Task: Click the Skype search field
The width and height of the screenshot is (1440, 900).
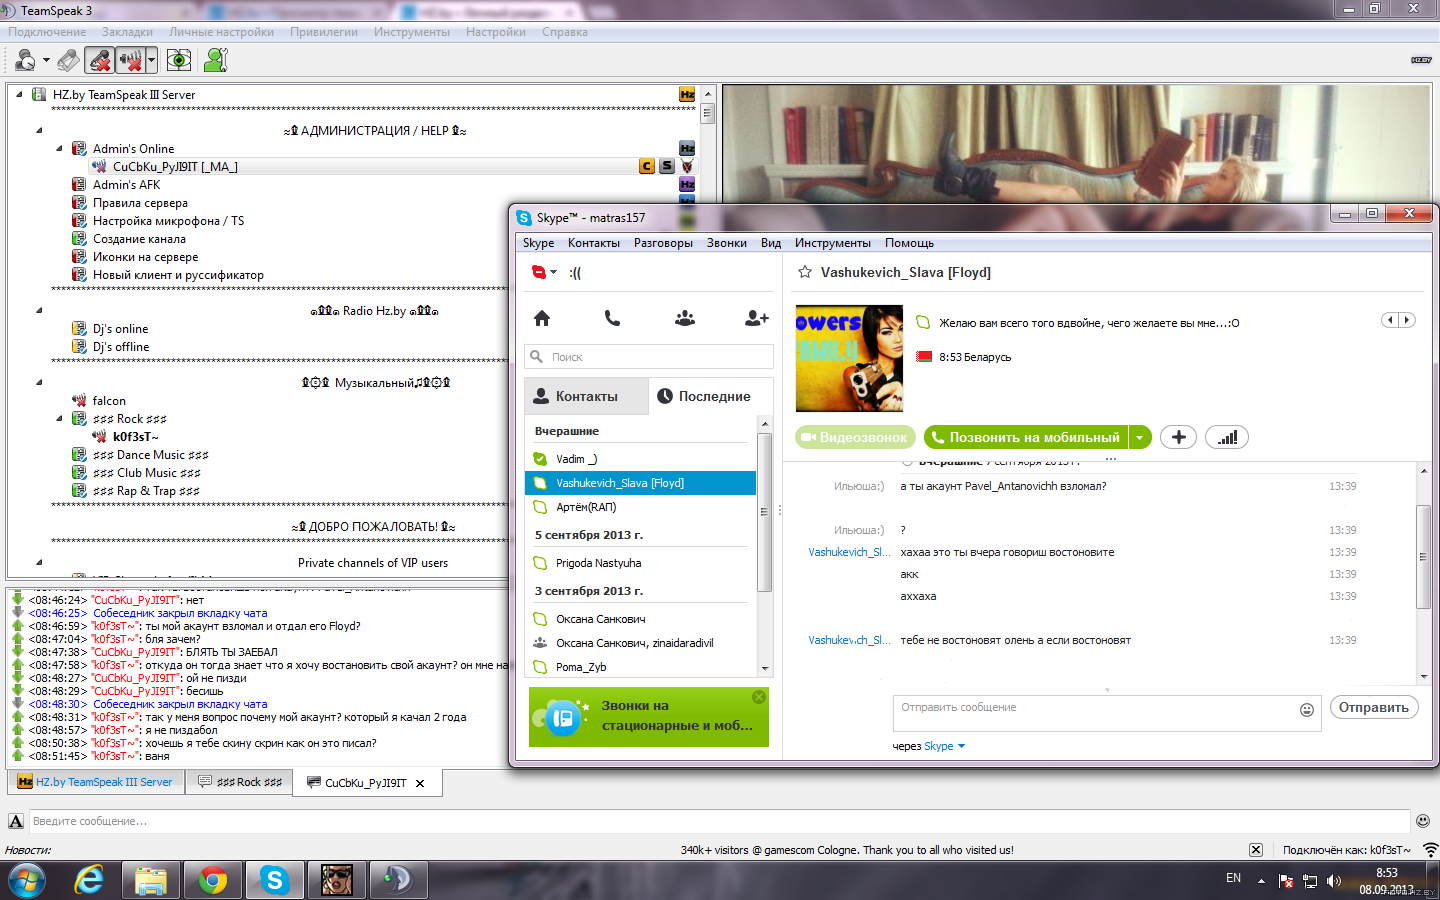Action: coord(649,357)
